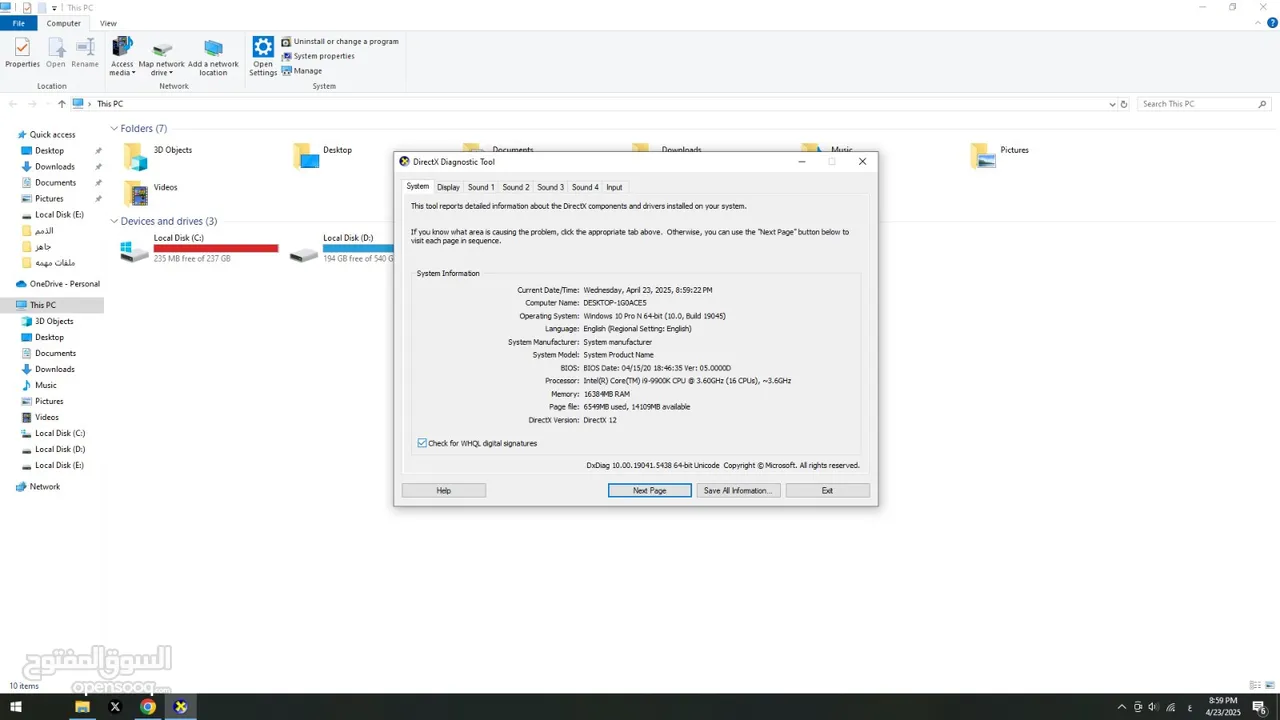Go back using the Explorer back arrow

[13, 104]
